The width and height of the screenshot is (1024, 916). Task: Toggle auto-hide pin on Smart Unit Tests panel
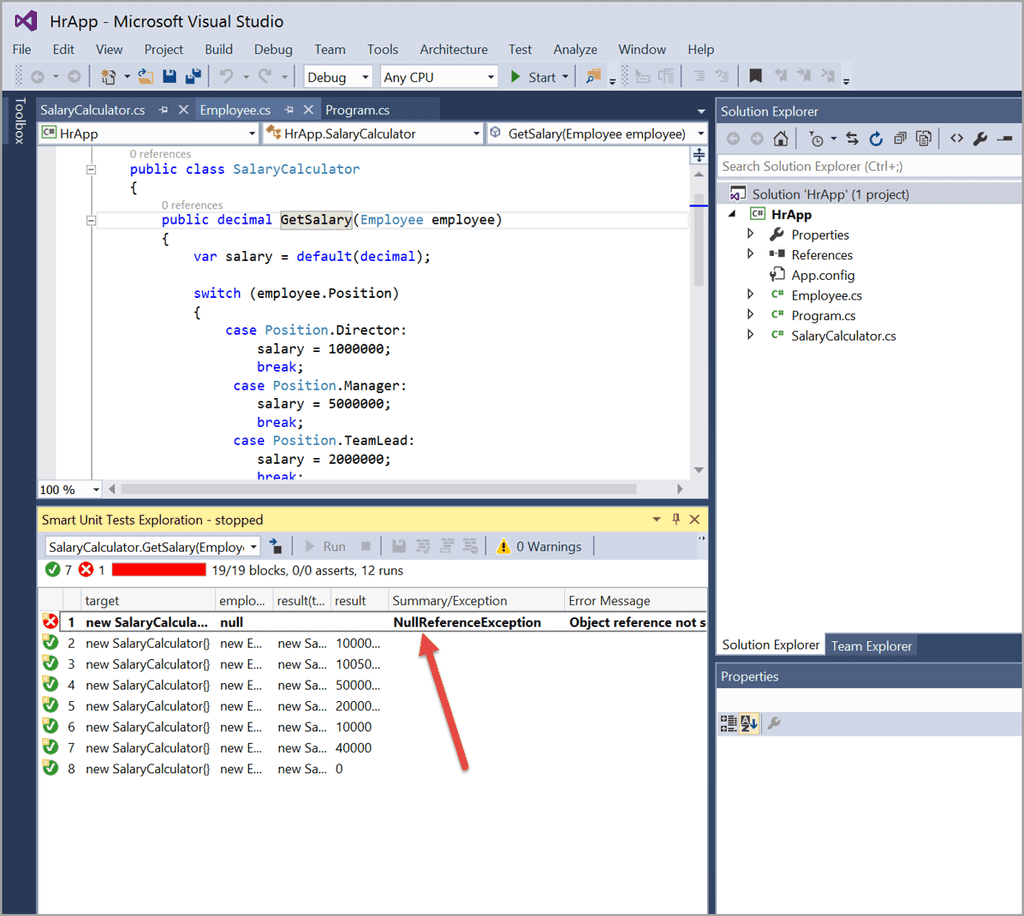click(676, 519)
